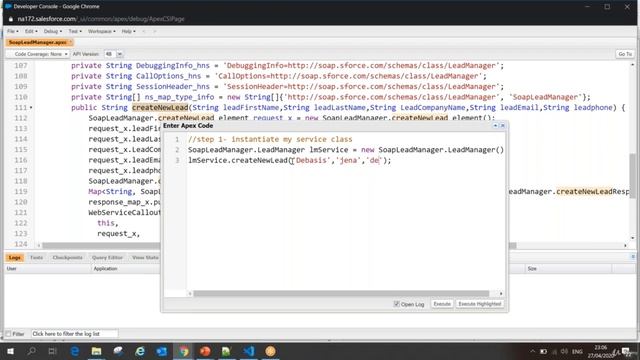Click the editor scrollbar's down arrow
The image size is (640, 360).
[632, 238]
